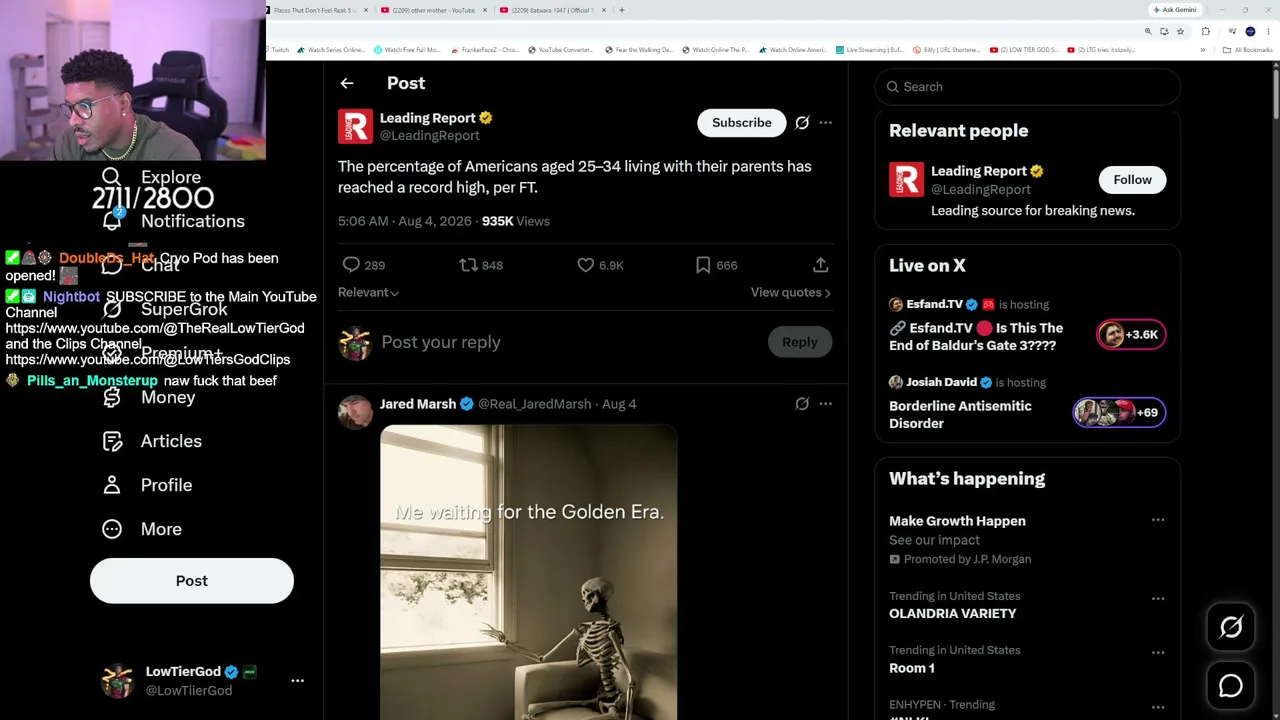Image resolution: width=1280 pixels, height=720 pixels.
Task: Bookmark the post with 666 bookmarks
Action: click(x=703, y=265)
